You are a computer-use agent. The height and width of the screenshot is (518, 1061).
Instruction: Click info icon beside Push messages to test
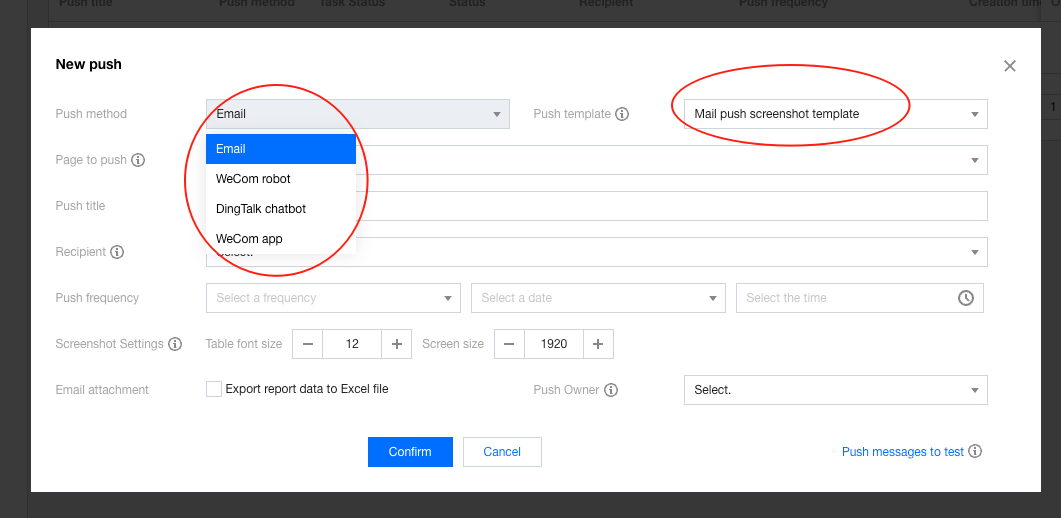[x=975, y=452]
